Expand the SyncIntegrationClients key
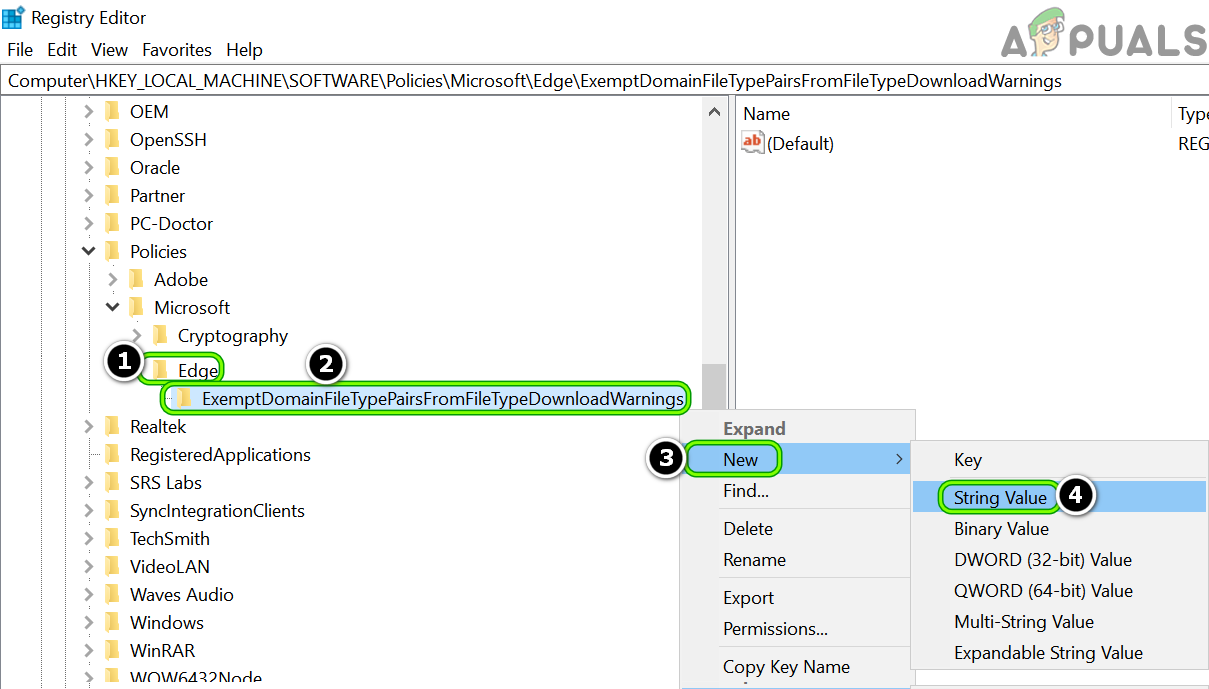 [x=89, y=511]
